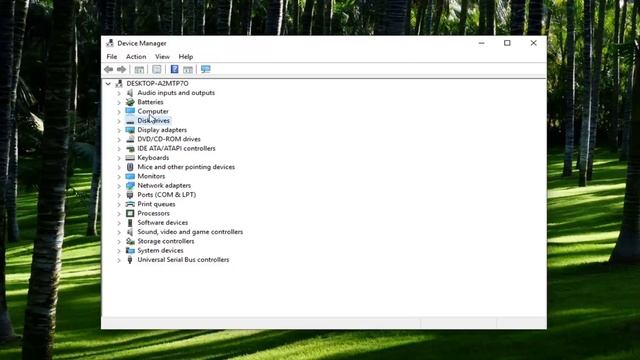
Task: Click the action pane toolbar icon
Action: point(188,69)
